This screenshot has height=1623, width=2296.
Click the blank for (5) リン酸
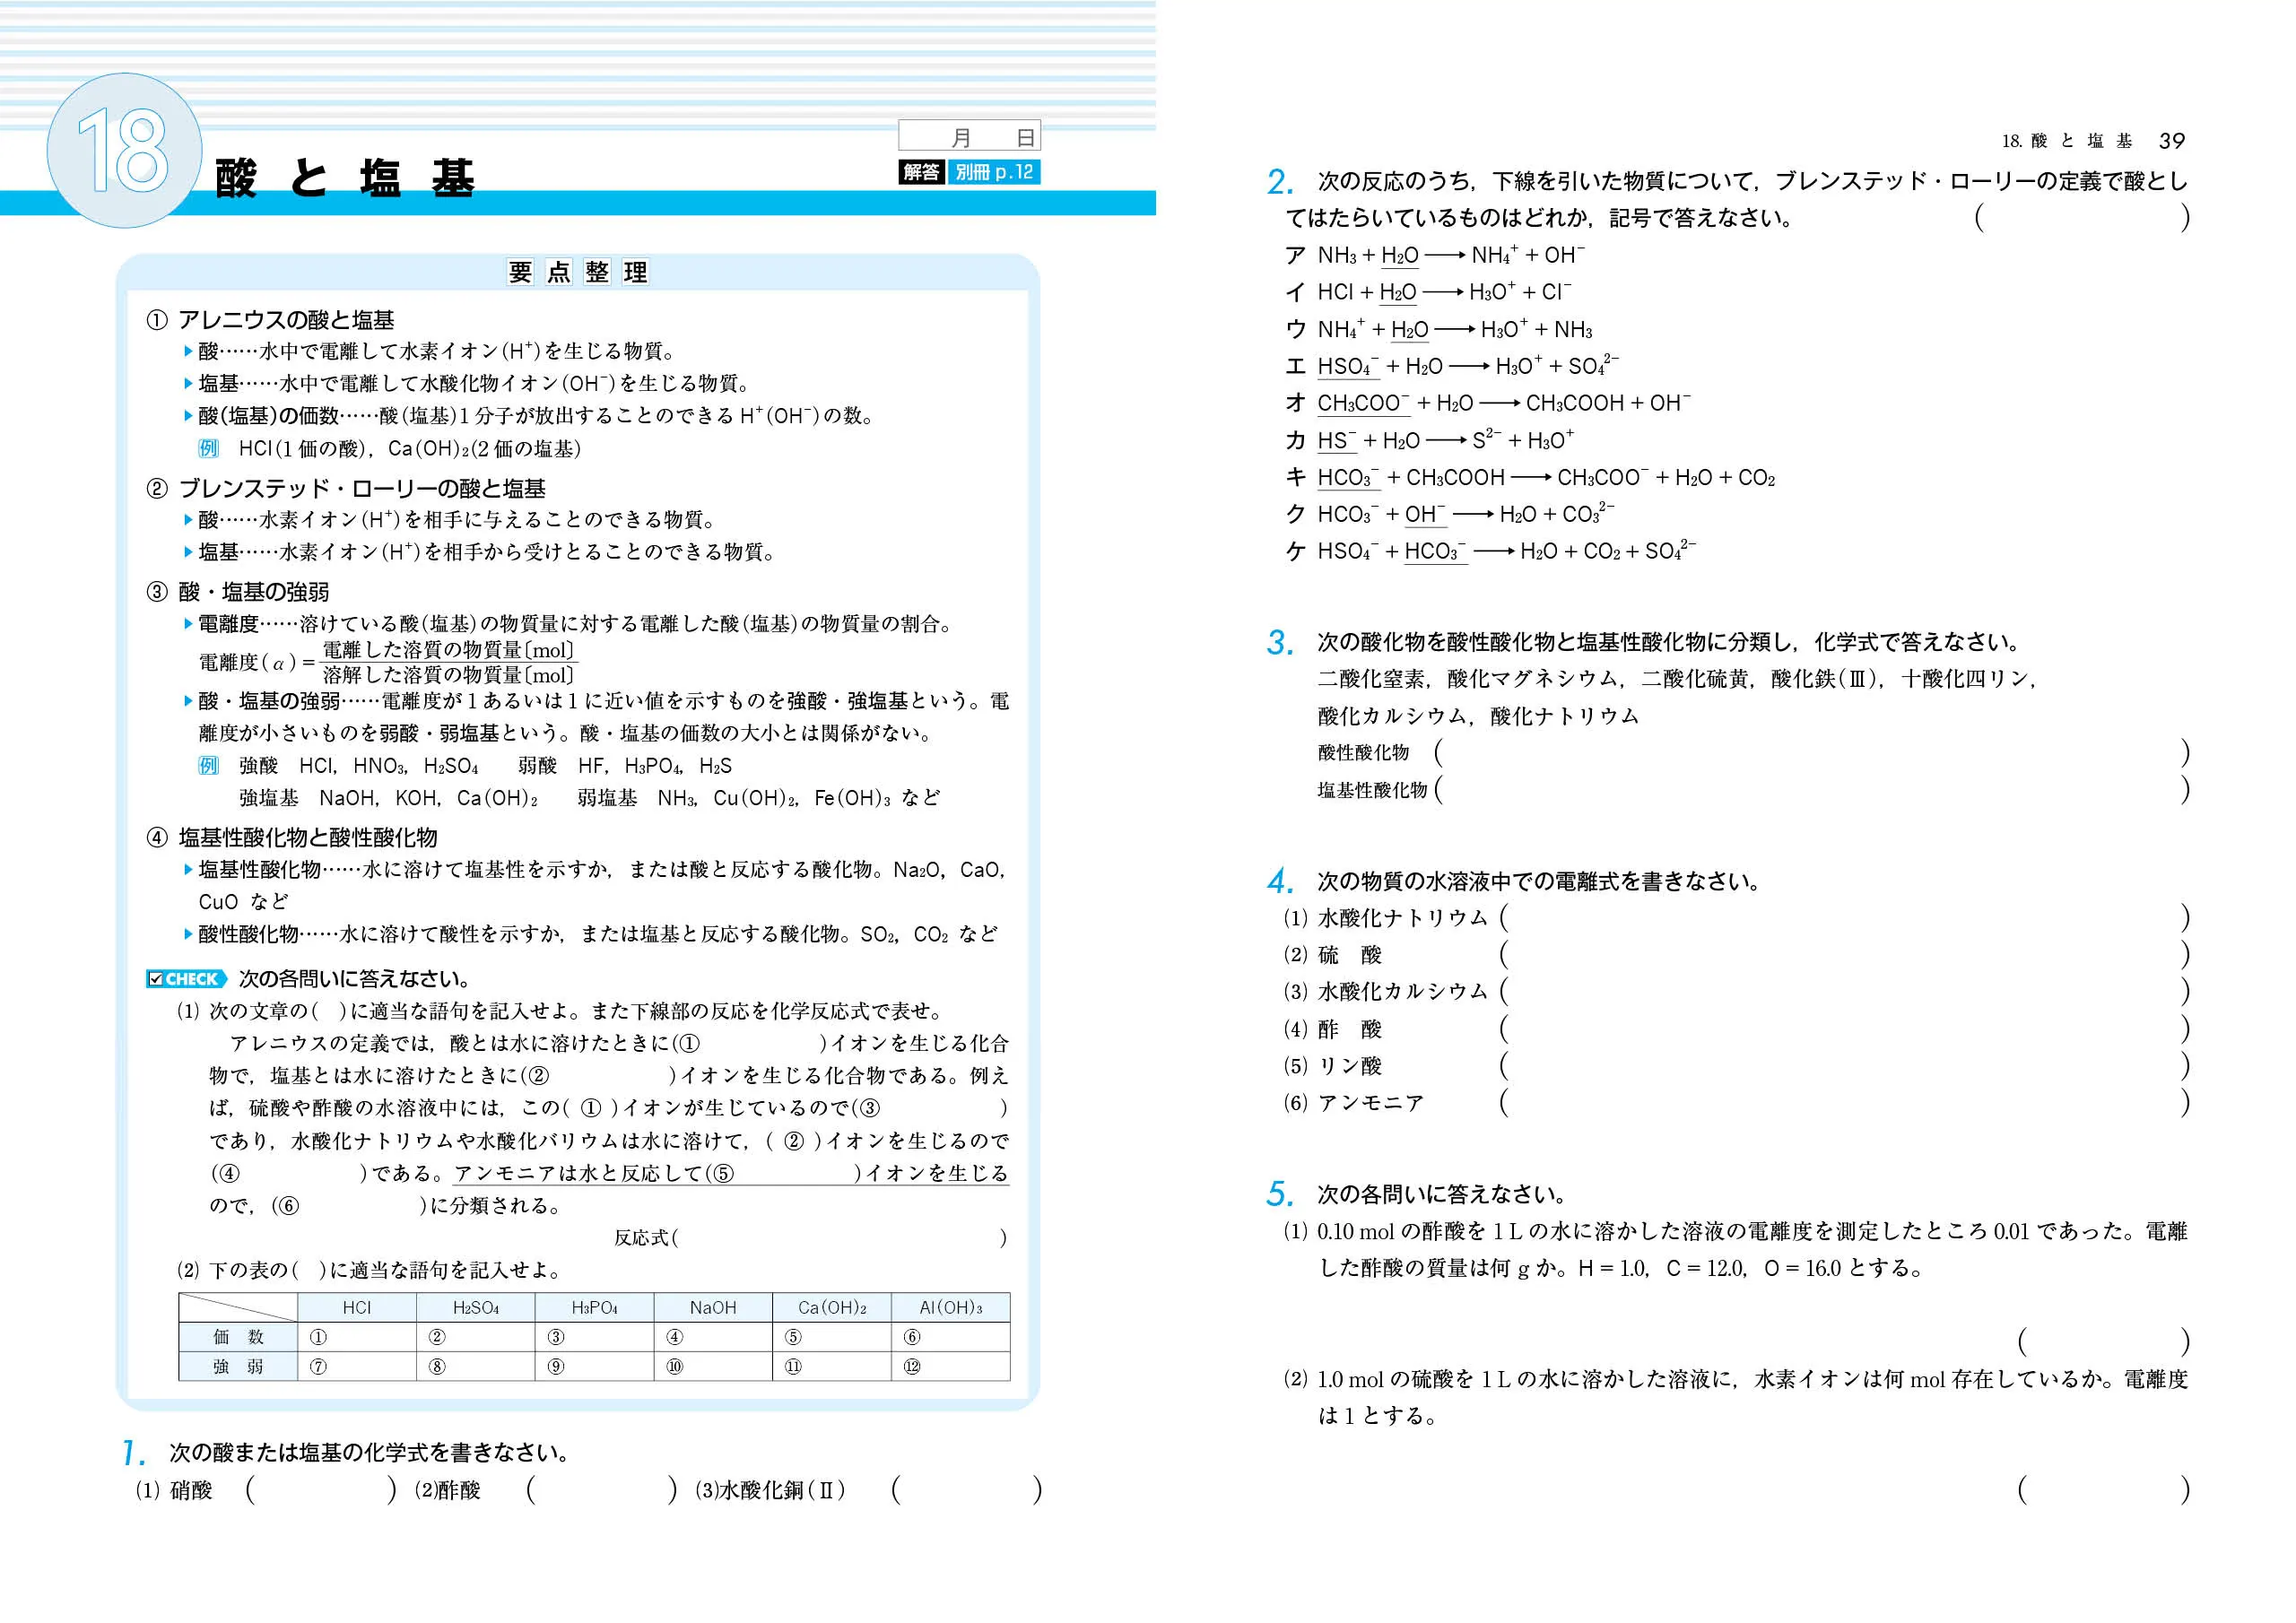[1845, 1066]
